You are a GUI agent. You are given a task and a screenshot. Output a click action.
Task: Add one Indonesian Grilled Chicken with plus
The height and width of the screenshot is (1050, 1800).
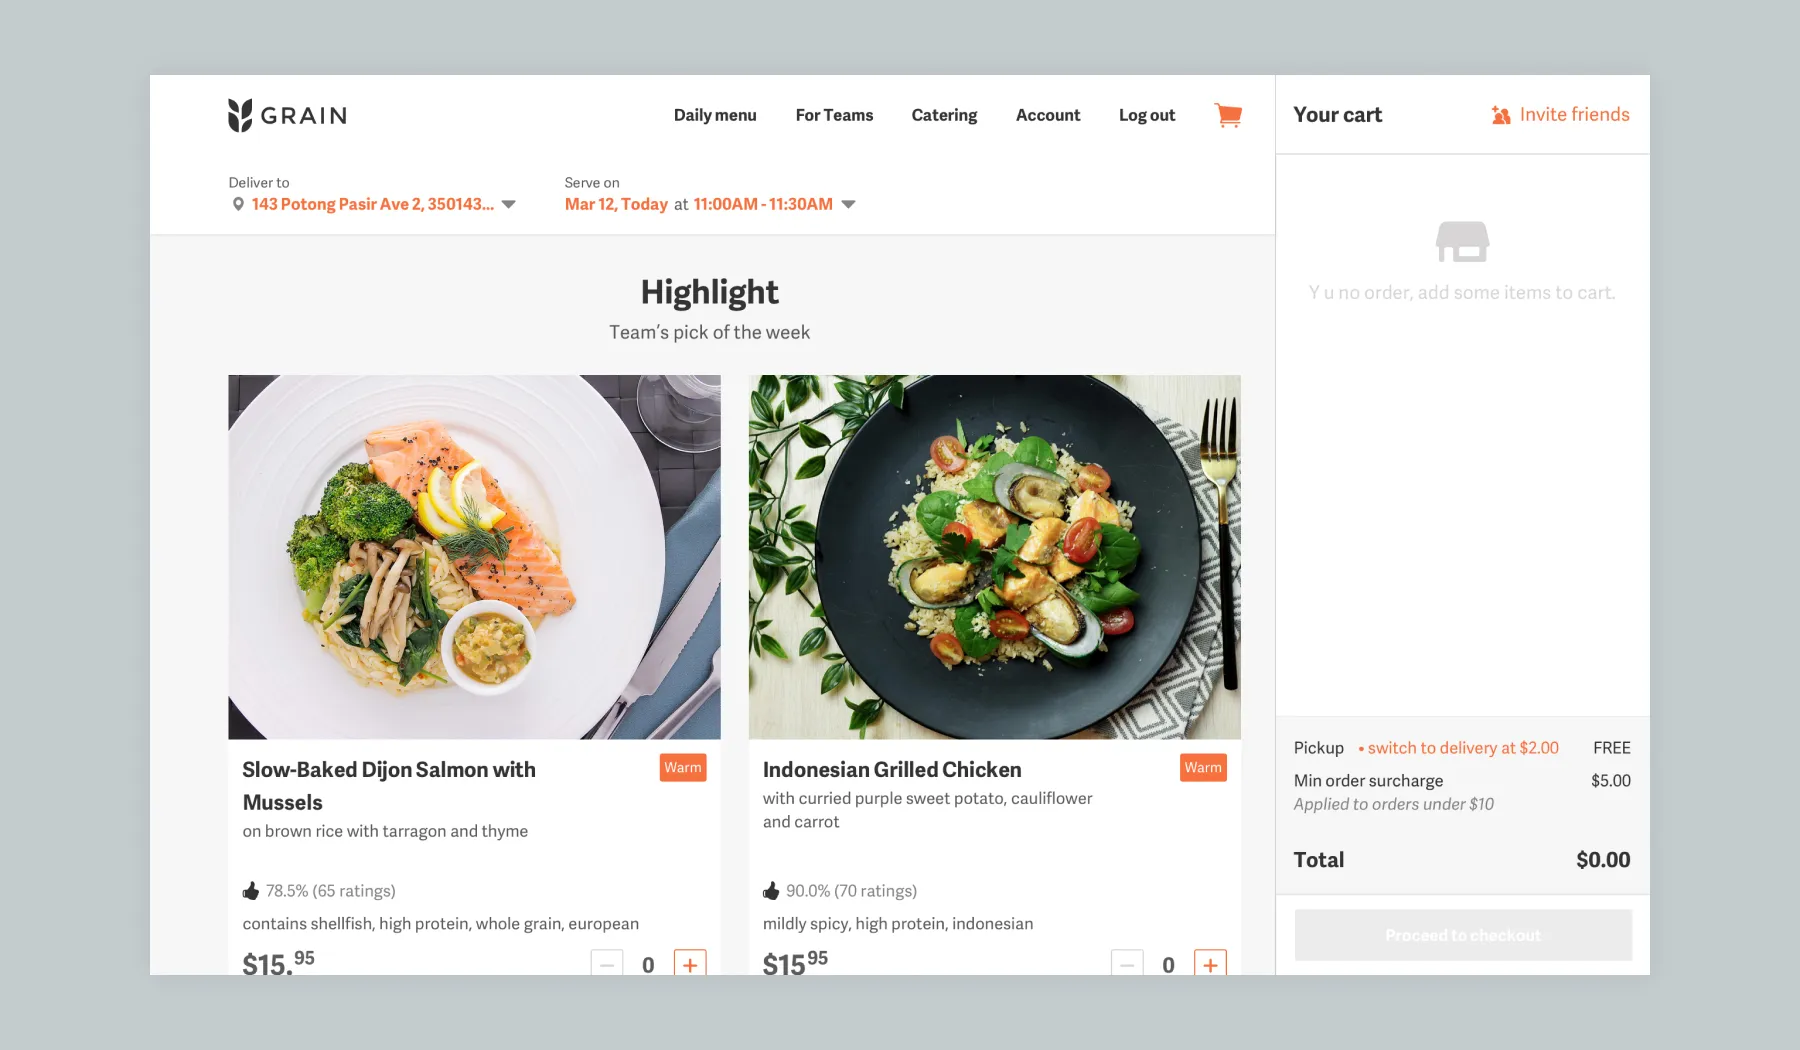coord(1210,964)
